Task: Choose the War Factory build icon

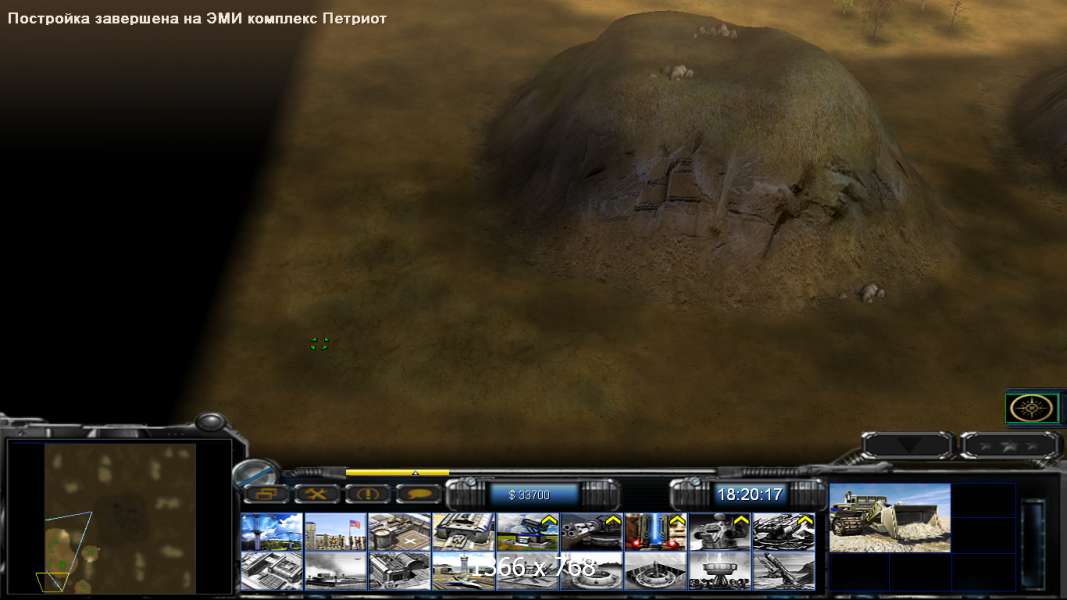Action: [x=463, y=532]
